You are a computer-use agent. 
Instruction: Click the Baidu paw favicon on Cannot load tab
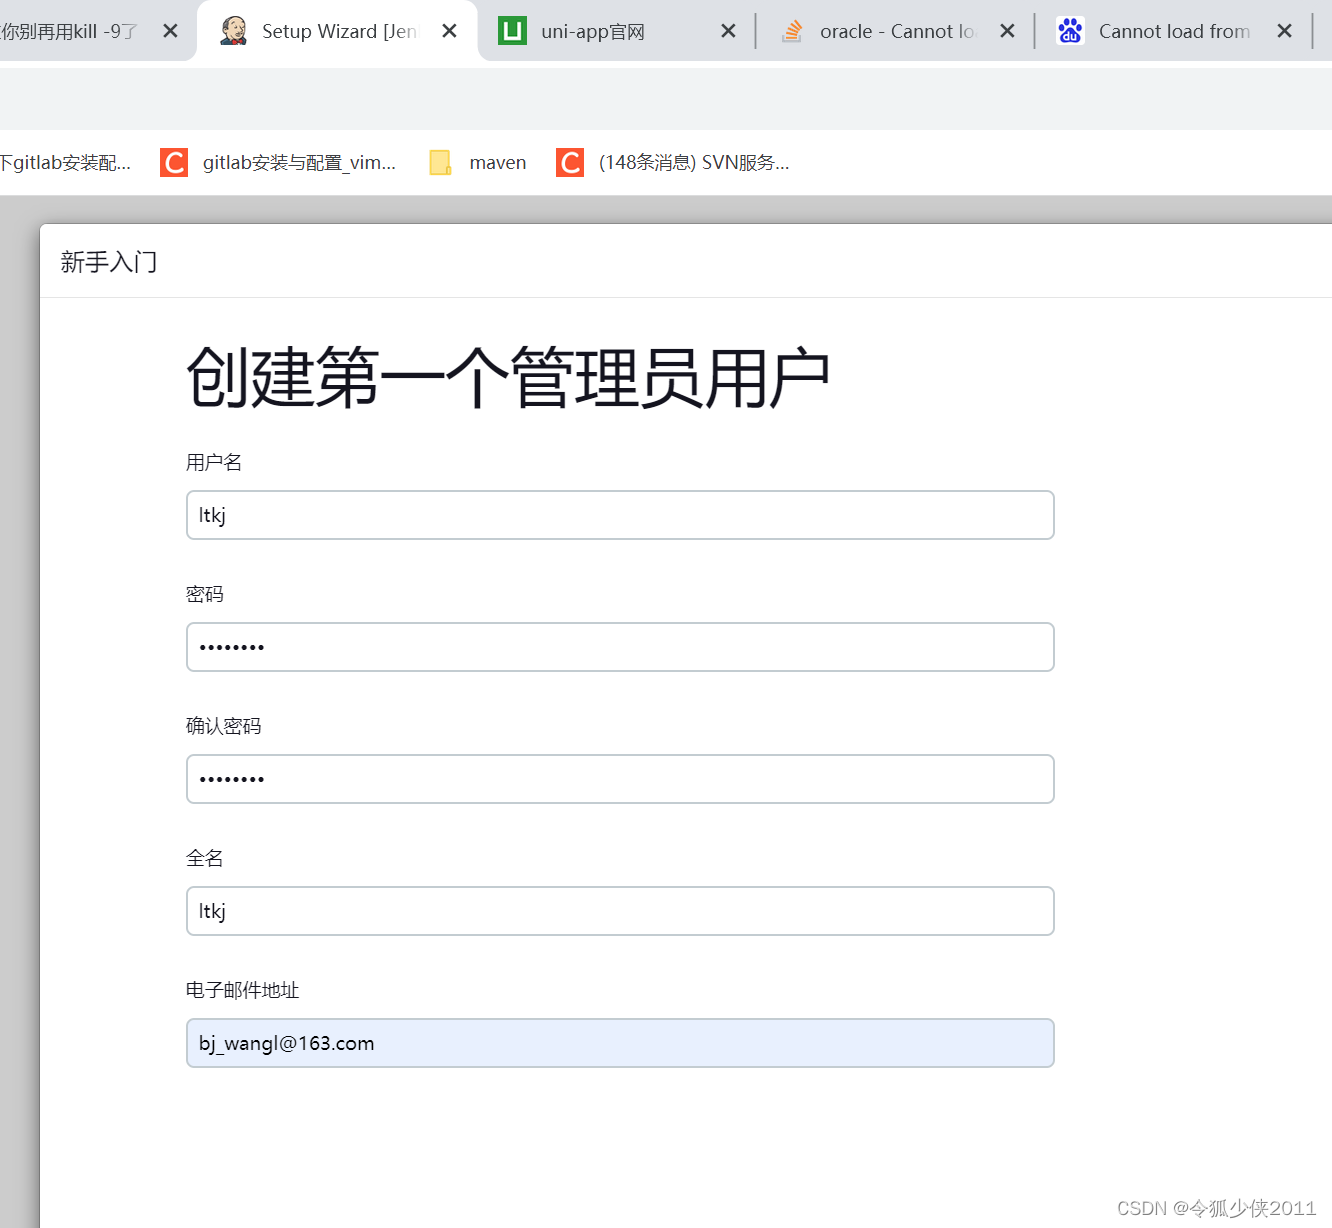1070,31
